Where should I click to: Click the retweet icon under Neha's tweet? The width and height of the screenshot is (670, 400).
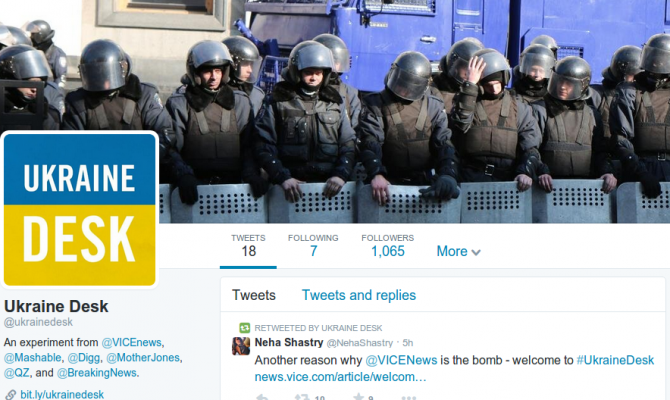click(302, 397)
